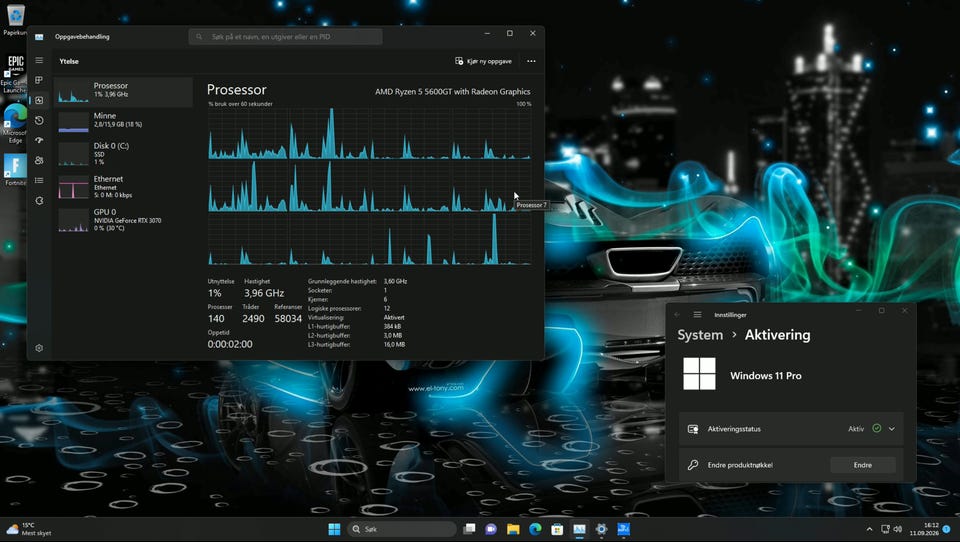The image size is (960, 542).
Task: Open Task Manager settings gear
Action: [39, 348]
